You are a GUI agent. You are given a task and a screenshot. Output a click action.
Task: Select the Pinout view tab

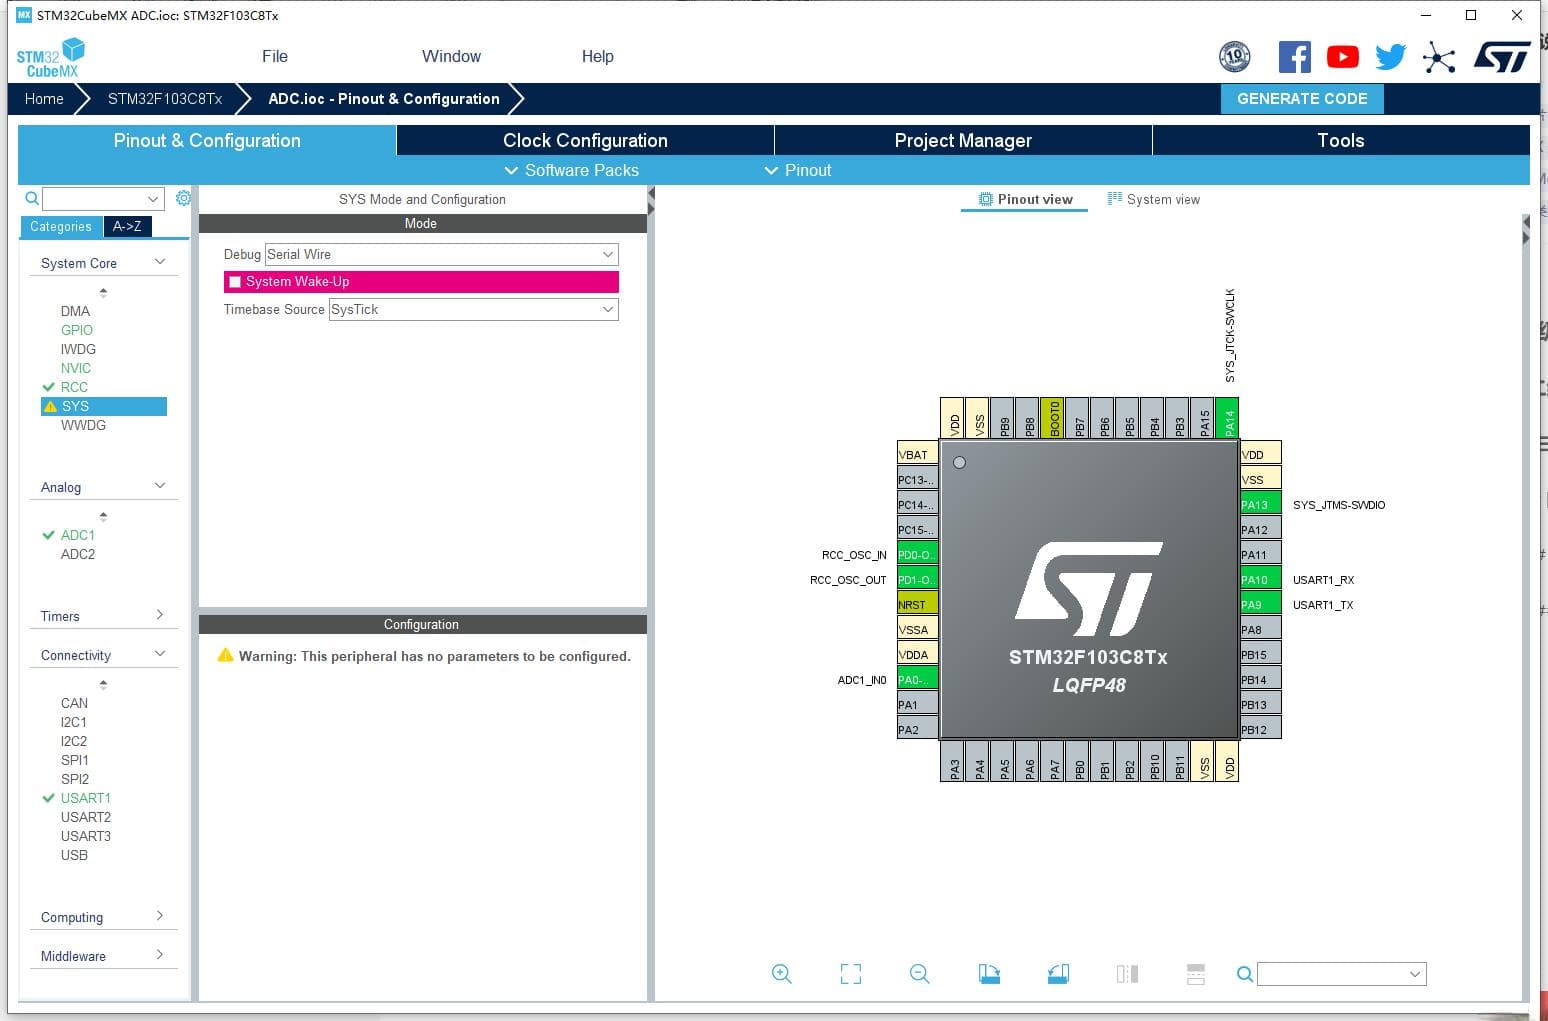[1025, 199]
